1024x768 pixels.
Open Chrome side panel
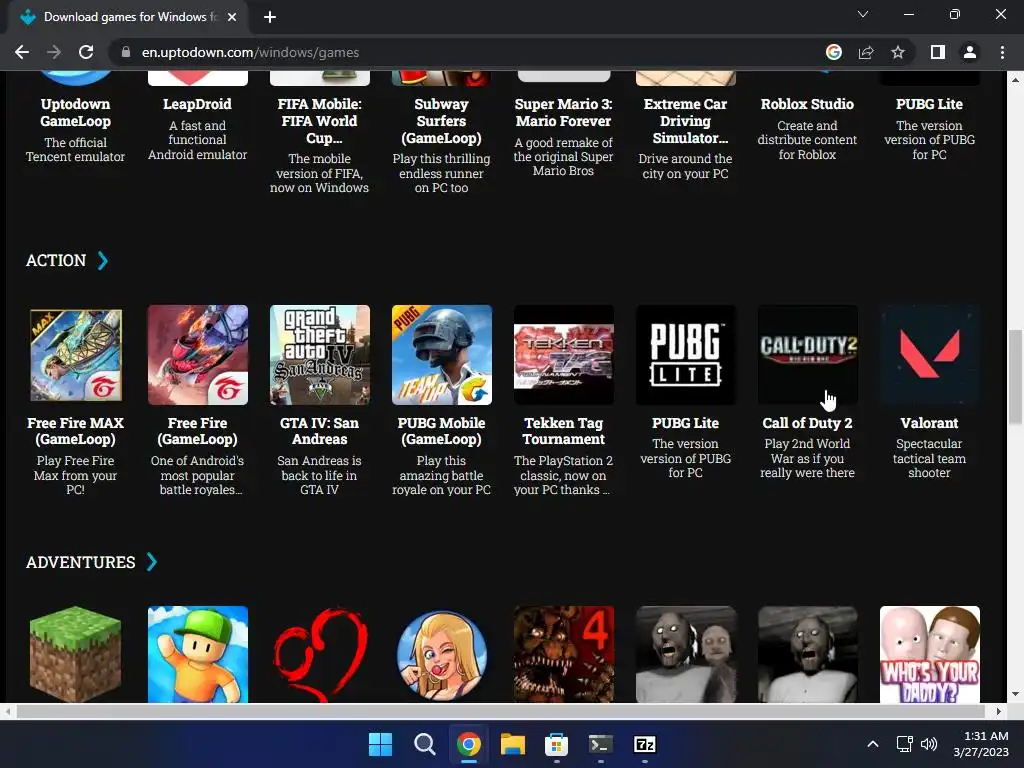click(938, 52)
